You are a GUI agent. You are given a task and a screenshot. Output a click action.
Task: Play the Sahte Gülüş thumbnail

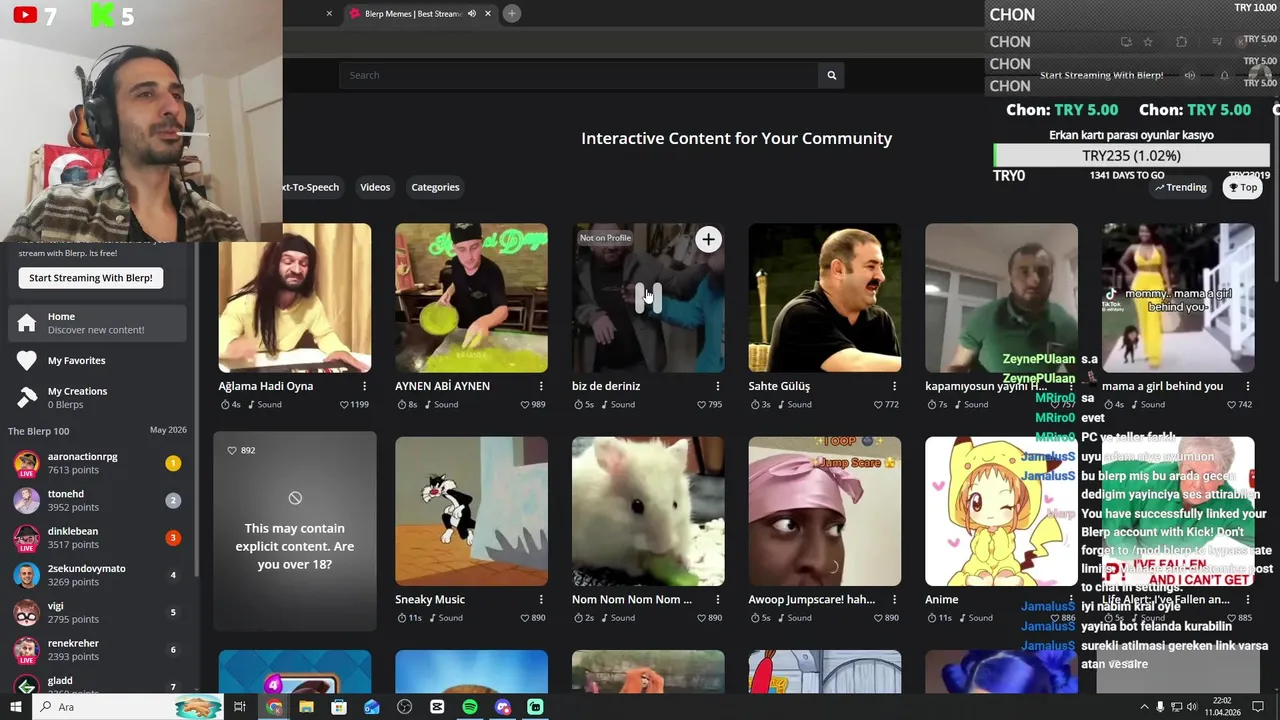(824, 297)
